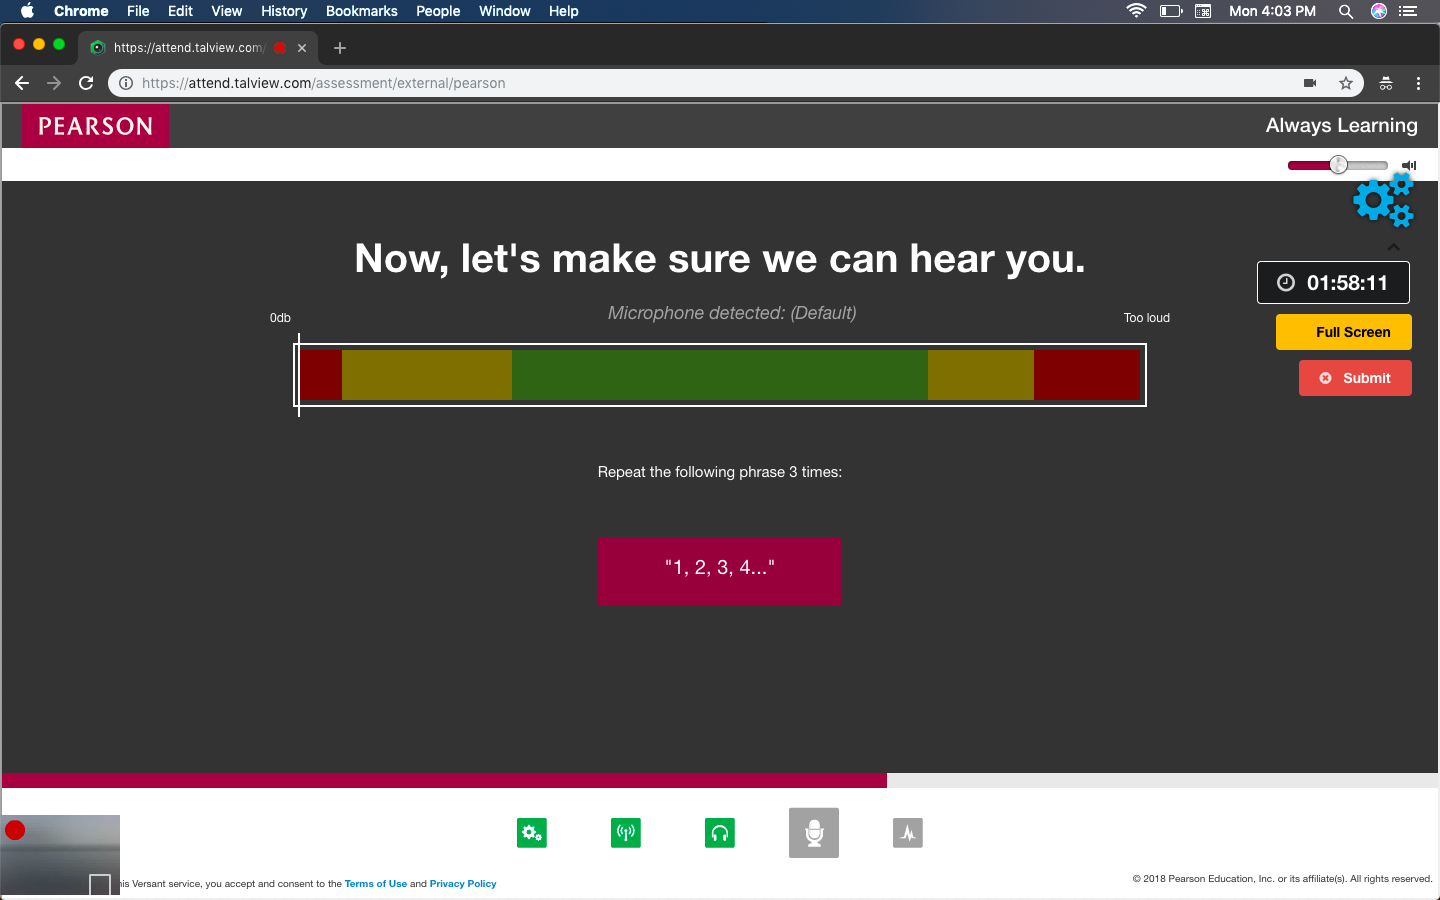This screenshot has height=900, width=1440.
Task: Click the "Always Learning" text
Action: point(1342,125)
